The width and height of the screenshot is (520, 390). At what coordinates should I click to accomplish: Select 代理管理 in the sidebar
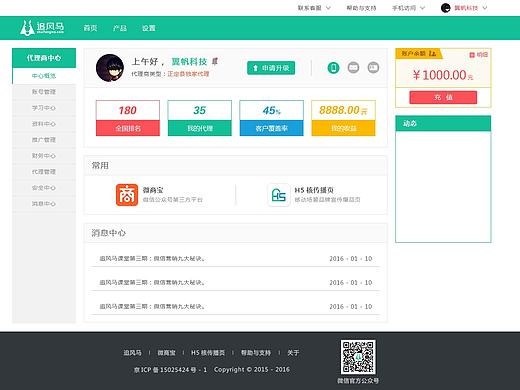click(x=44, y=172)
